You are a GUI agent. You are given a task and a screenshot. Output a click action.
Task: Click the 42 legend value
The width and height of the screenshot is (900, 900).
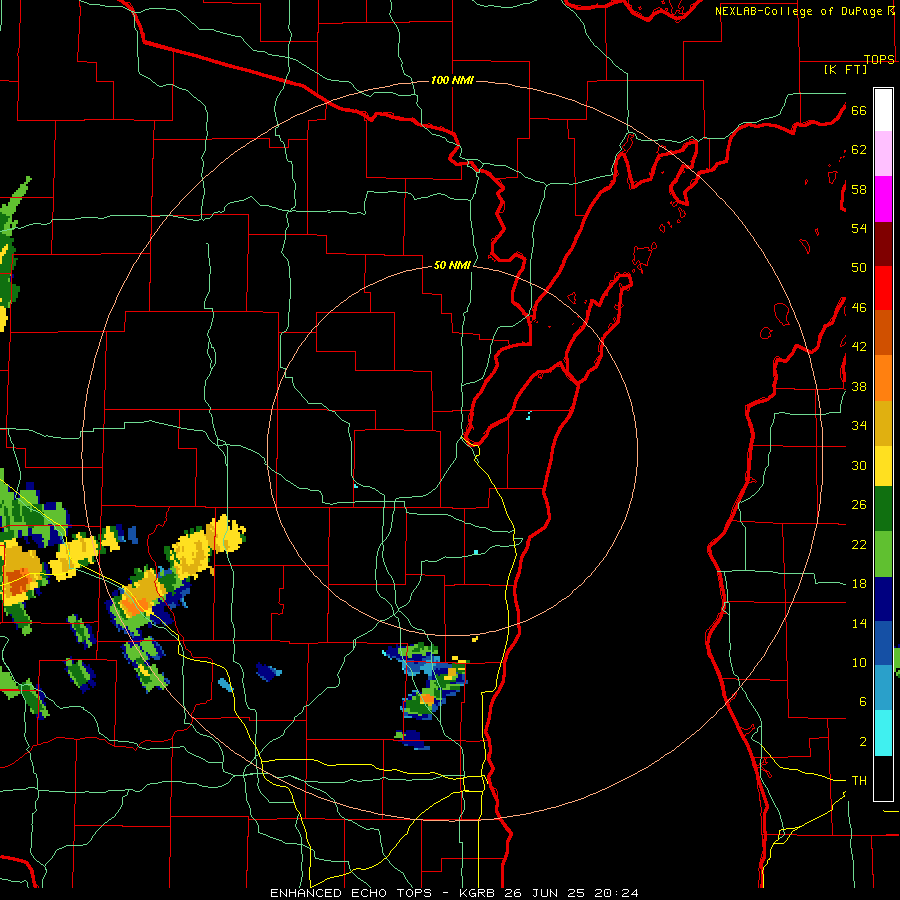pyautogui.click(x=859, y=347)
